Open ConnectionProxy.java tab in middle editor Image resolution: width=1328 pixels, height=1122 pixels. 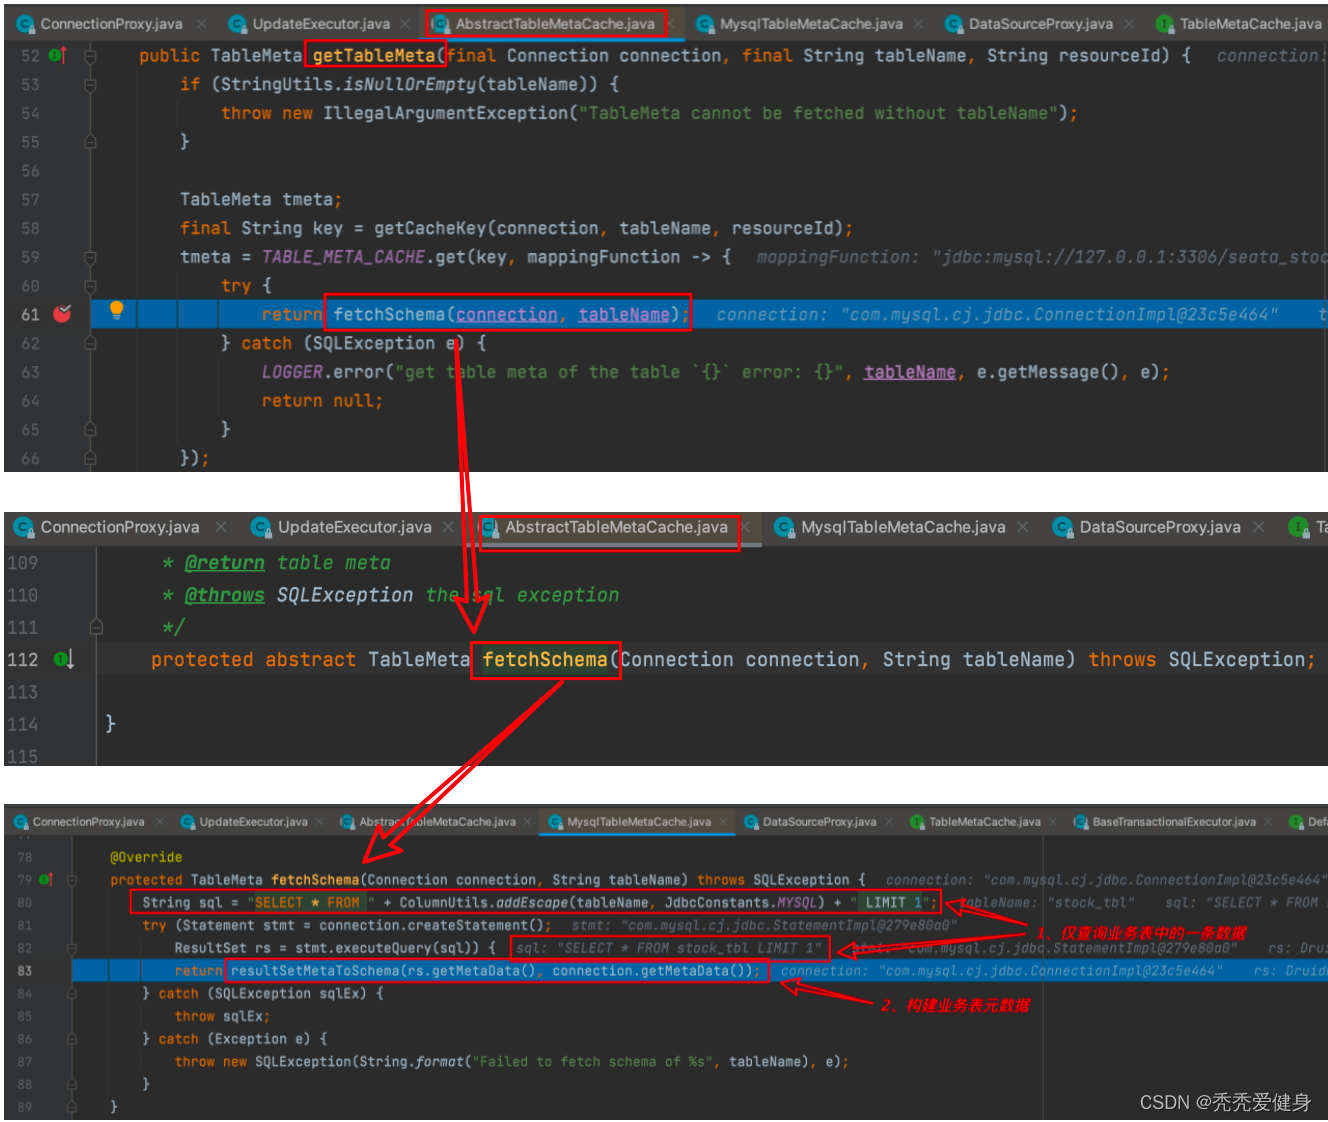tap(119, 527)
